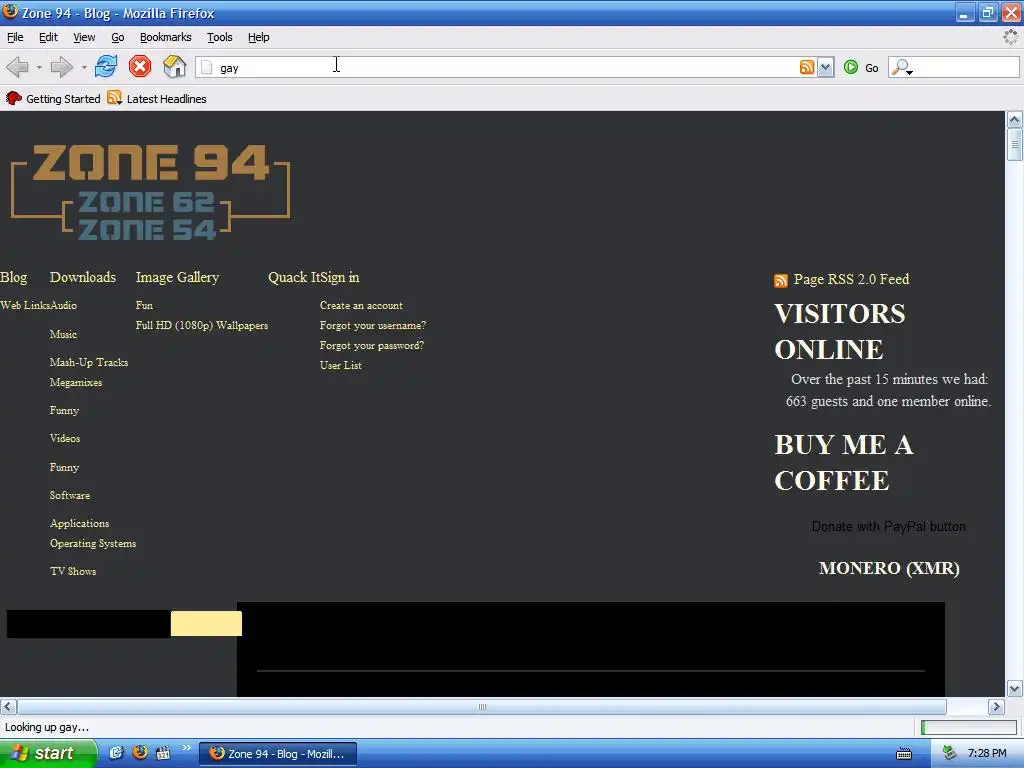Viewport: 1024px width, 768px height.
Task: Click the Page RSS 2.0 Feed orange icon
Action: (780, 281)
